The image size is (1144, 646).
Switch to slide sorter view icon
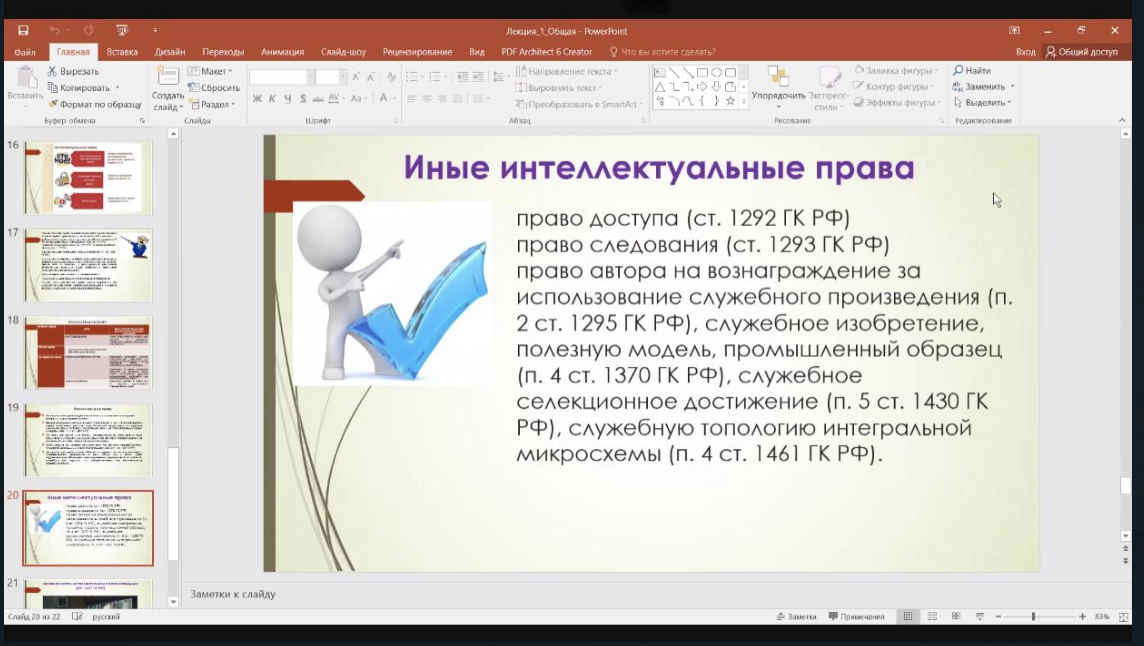tap(932, 617)
